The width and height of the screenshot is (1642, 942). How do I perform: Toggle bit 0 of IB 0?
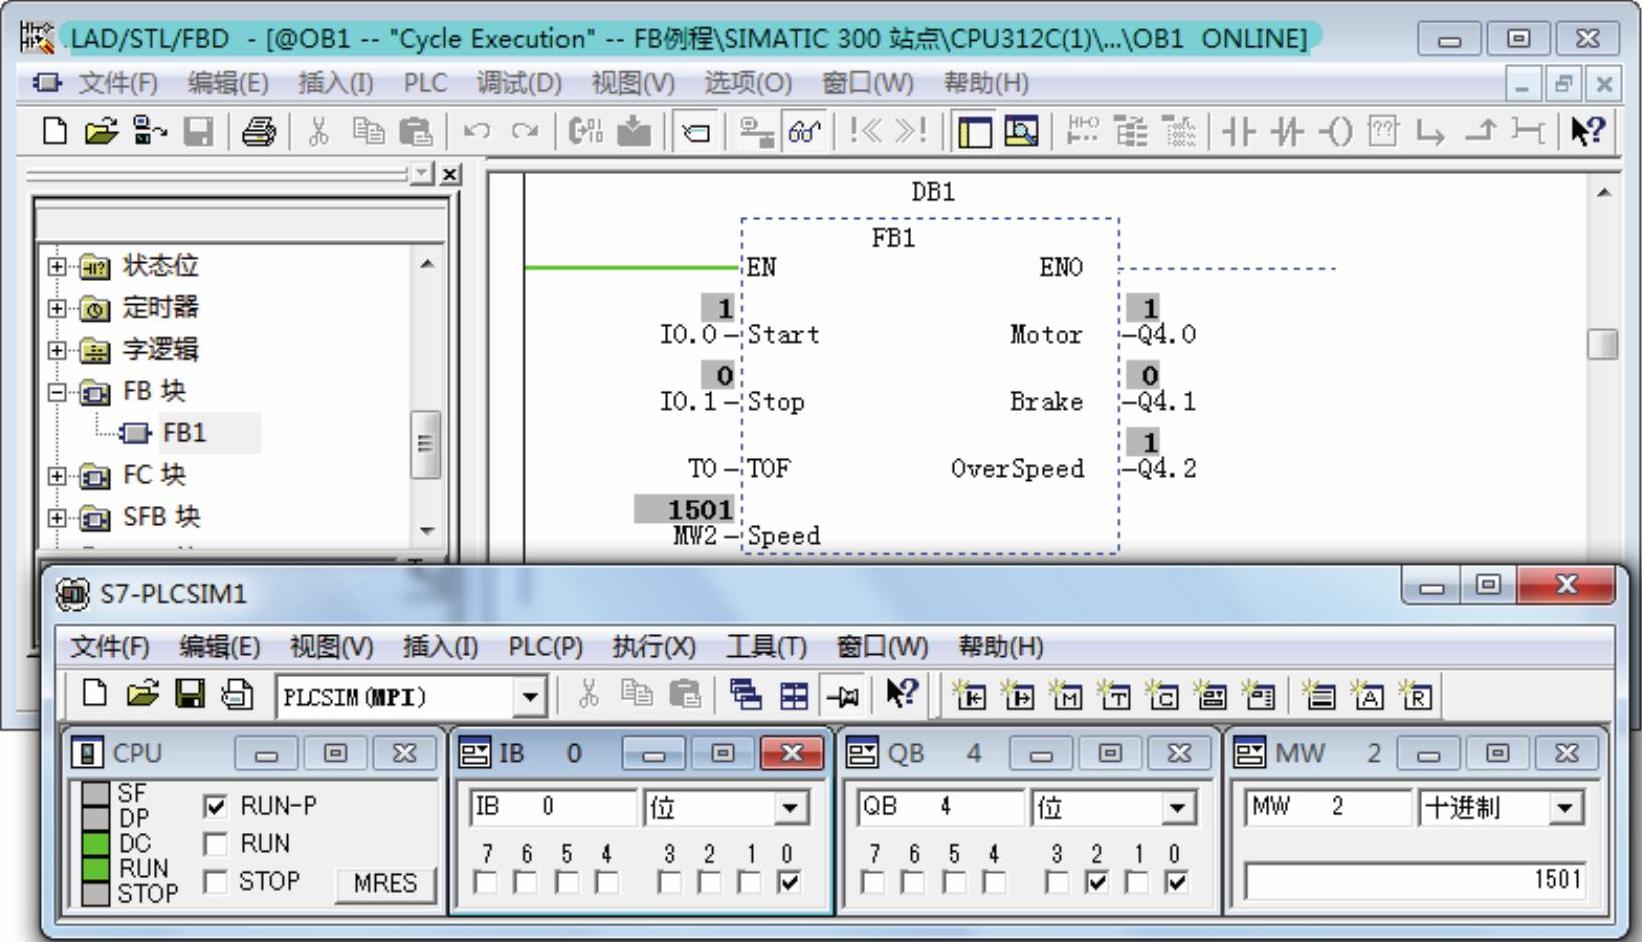789,882
